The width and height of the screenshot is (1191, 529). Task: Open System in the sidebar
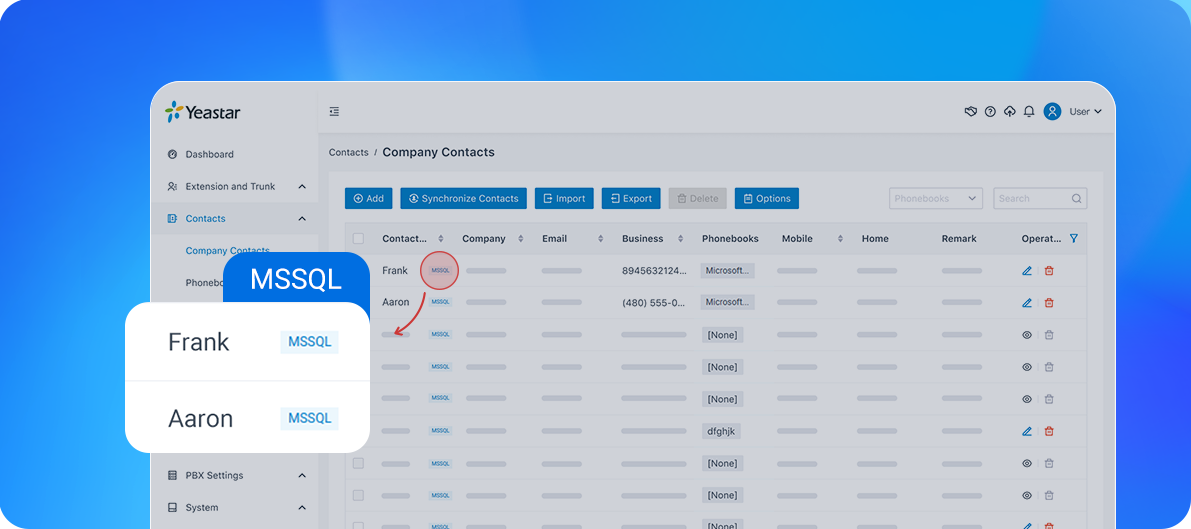click(x=201, y=507)
